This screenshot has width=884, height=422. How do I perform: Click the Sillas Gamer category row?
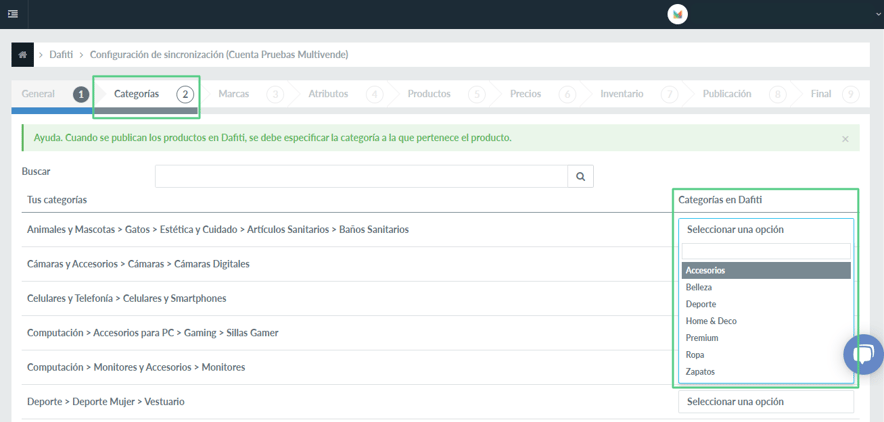click(153, 332)
